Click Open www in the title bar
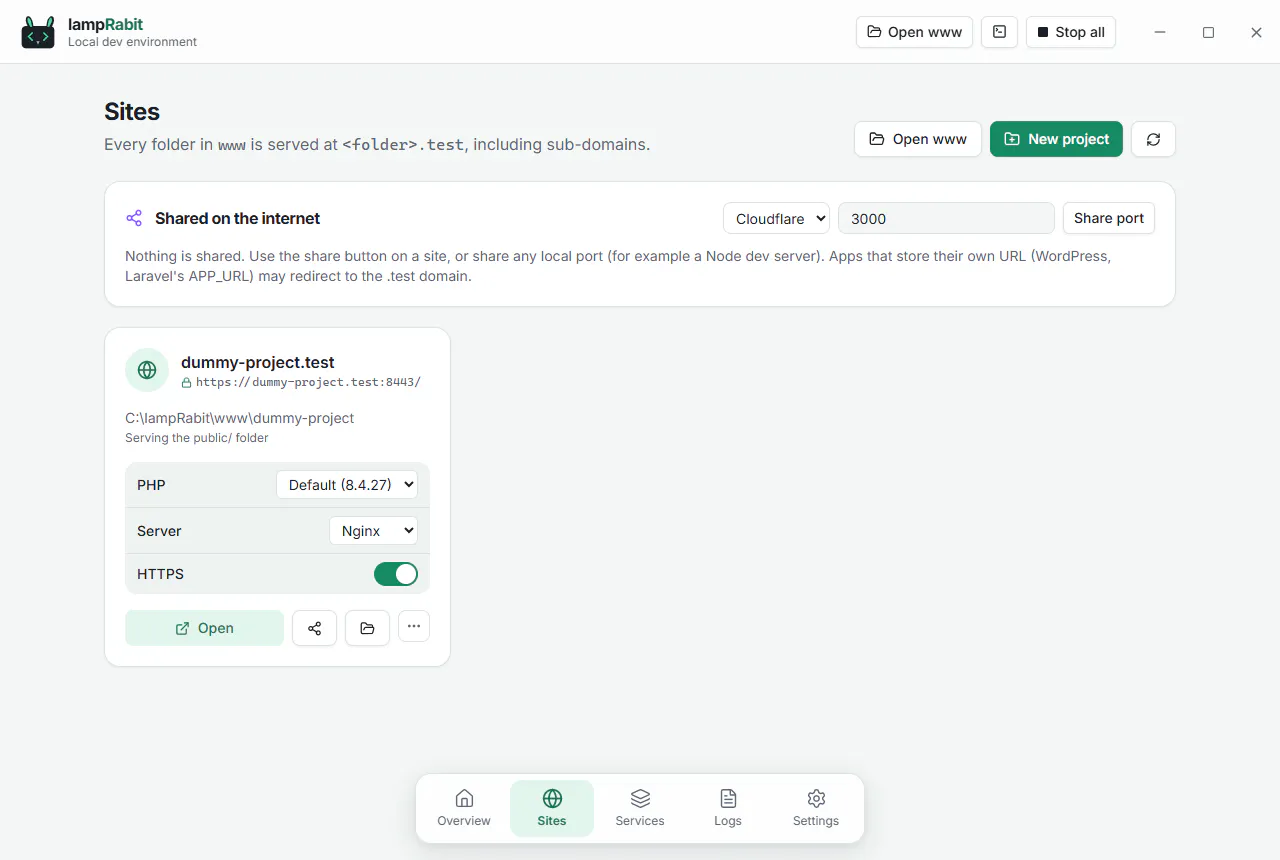1280x860 pixels. [x=914, y=32]
